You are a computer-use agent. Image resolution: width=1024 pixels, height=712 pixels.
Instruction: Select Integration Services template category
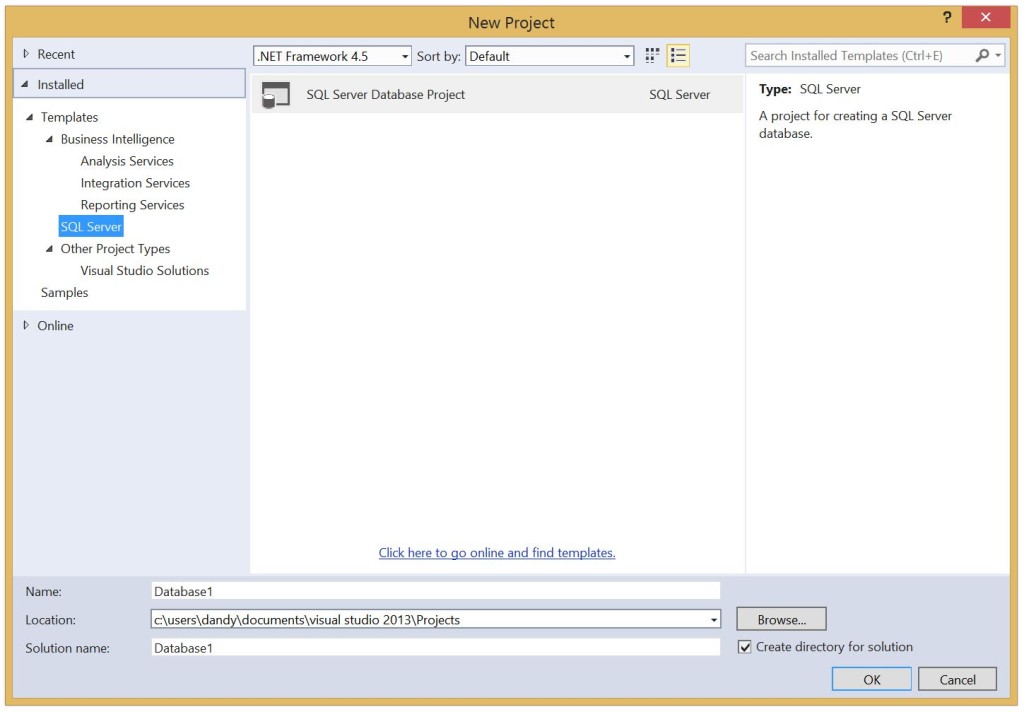coord(135,183)
